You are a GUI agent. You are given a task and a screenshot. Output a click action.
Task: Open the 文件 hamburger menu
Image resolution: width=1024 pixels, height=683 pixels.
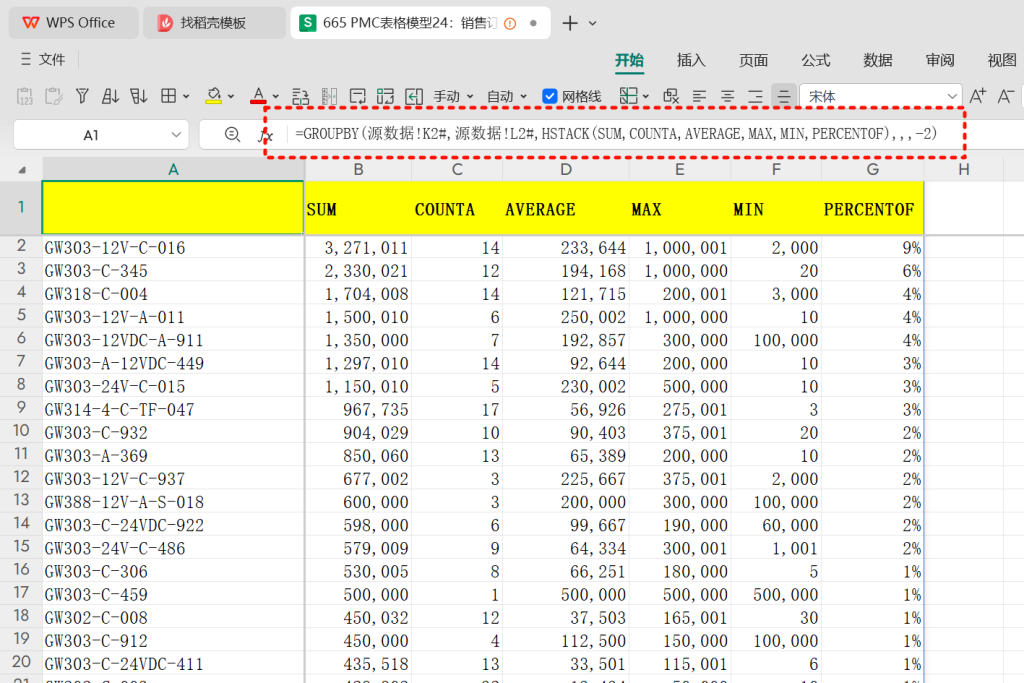[43, 59]
